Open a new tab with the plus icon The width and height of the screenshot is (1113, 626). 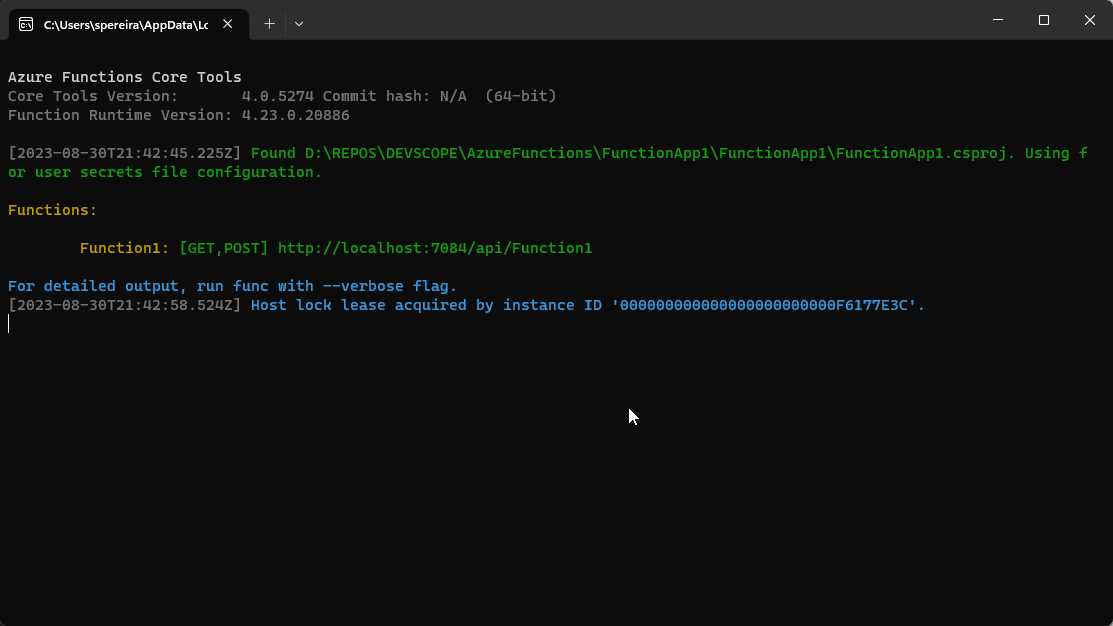tap(269, 24)
